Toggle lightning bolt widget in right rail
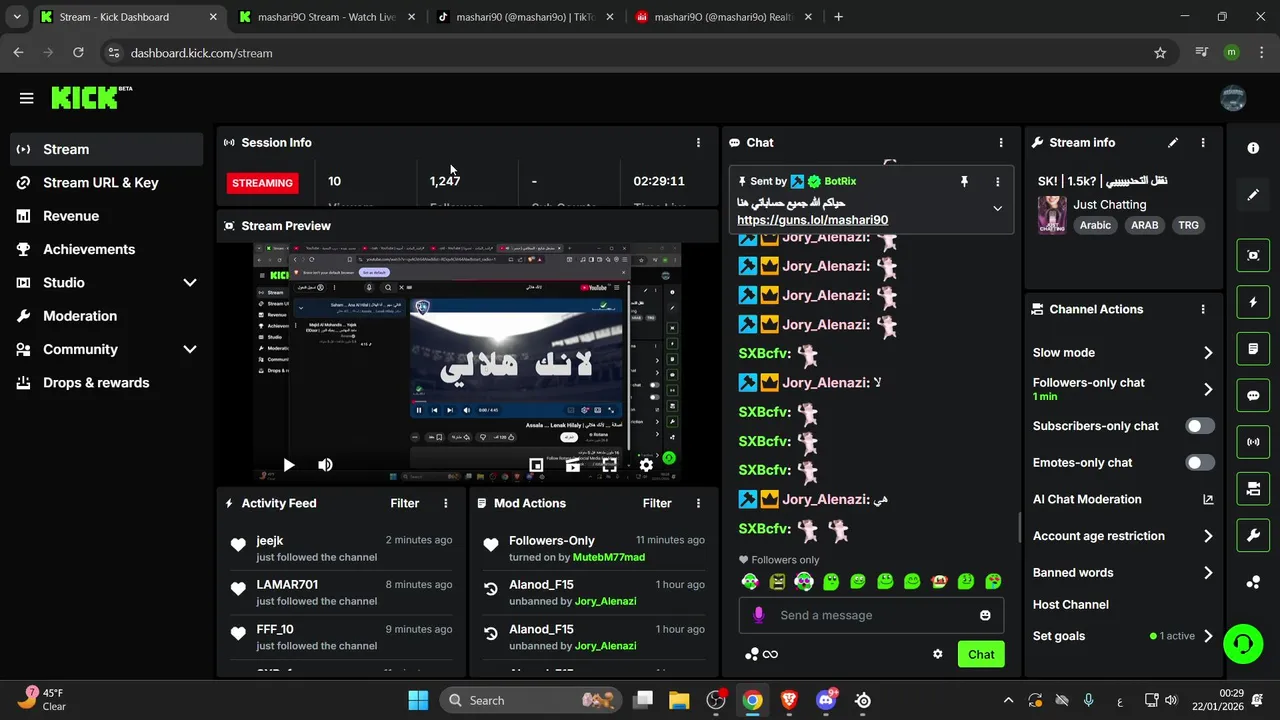 (x=1253, y=302)
